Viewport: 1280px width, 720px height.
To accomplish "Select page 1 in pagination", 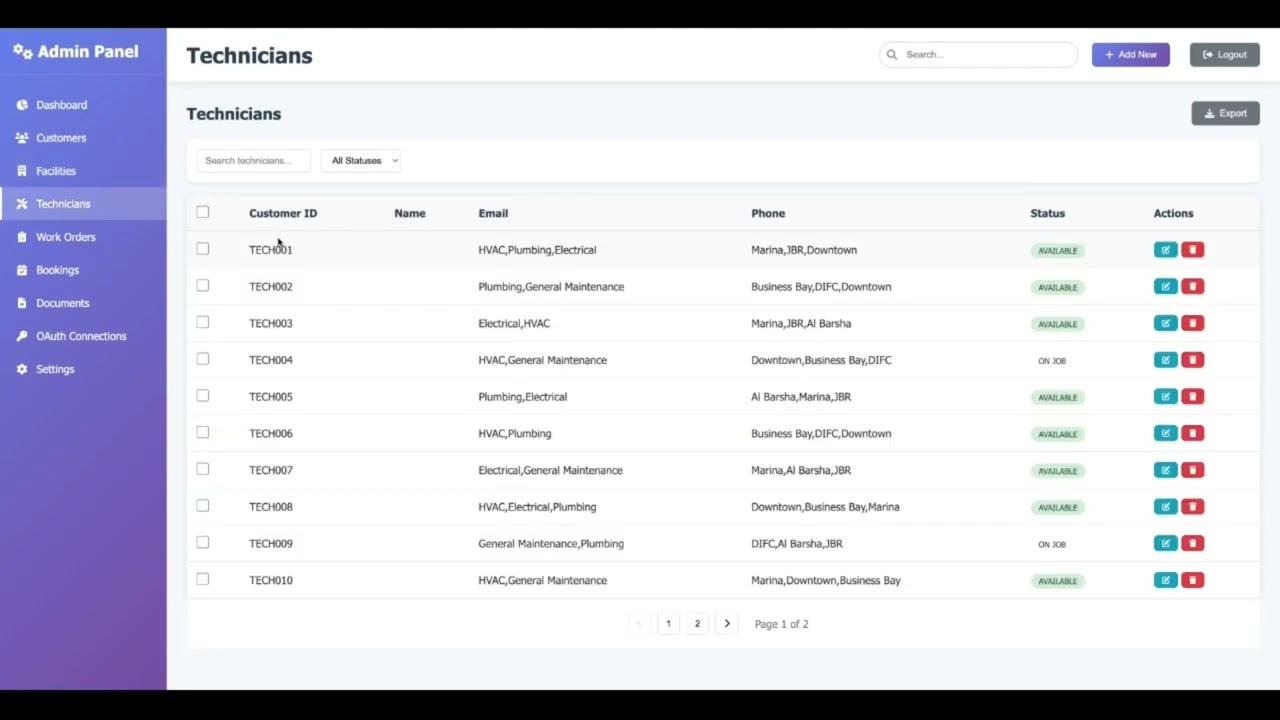I will click(668, 624).
